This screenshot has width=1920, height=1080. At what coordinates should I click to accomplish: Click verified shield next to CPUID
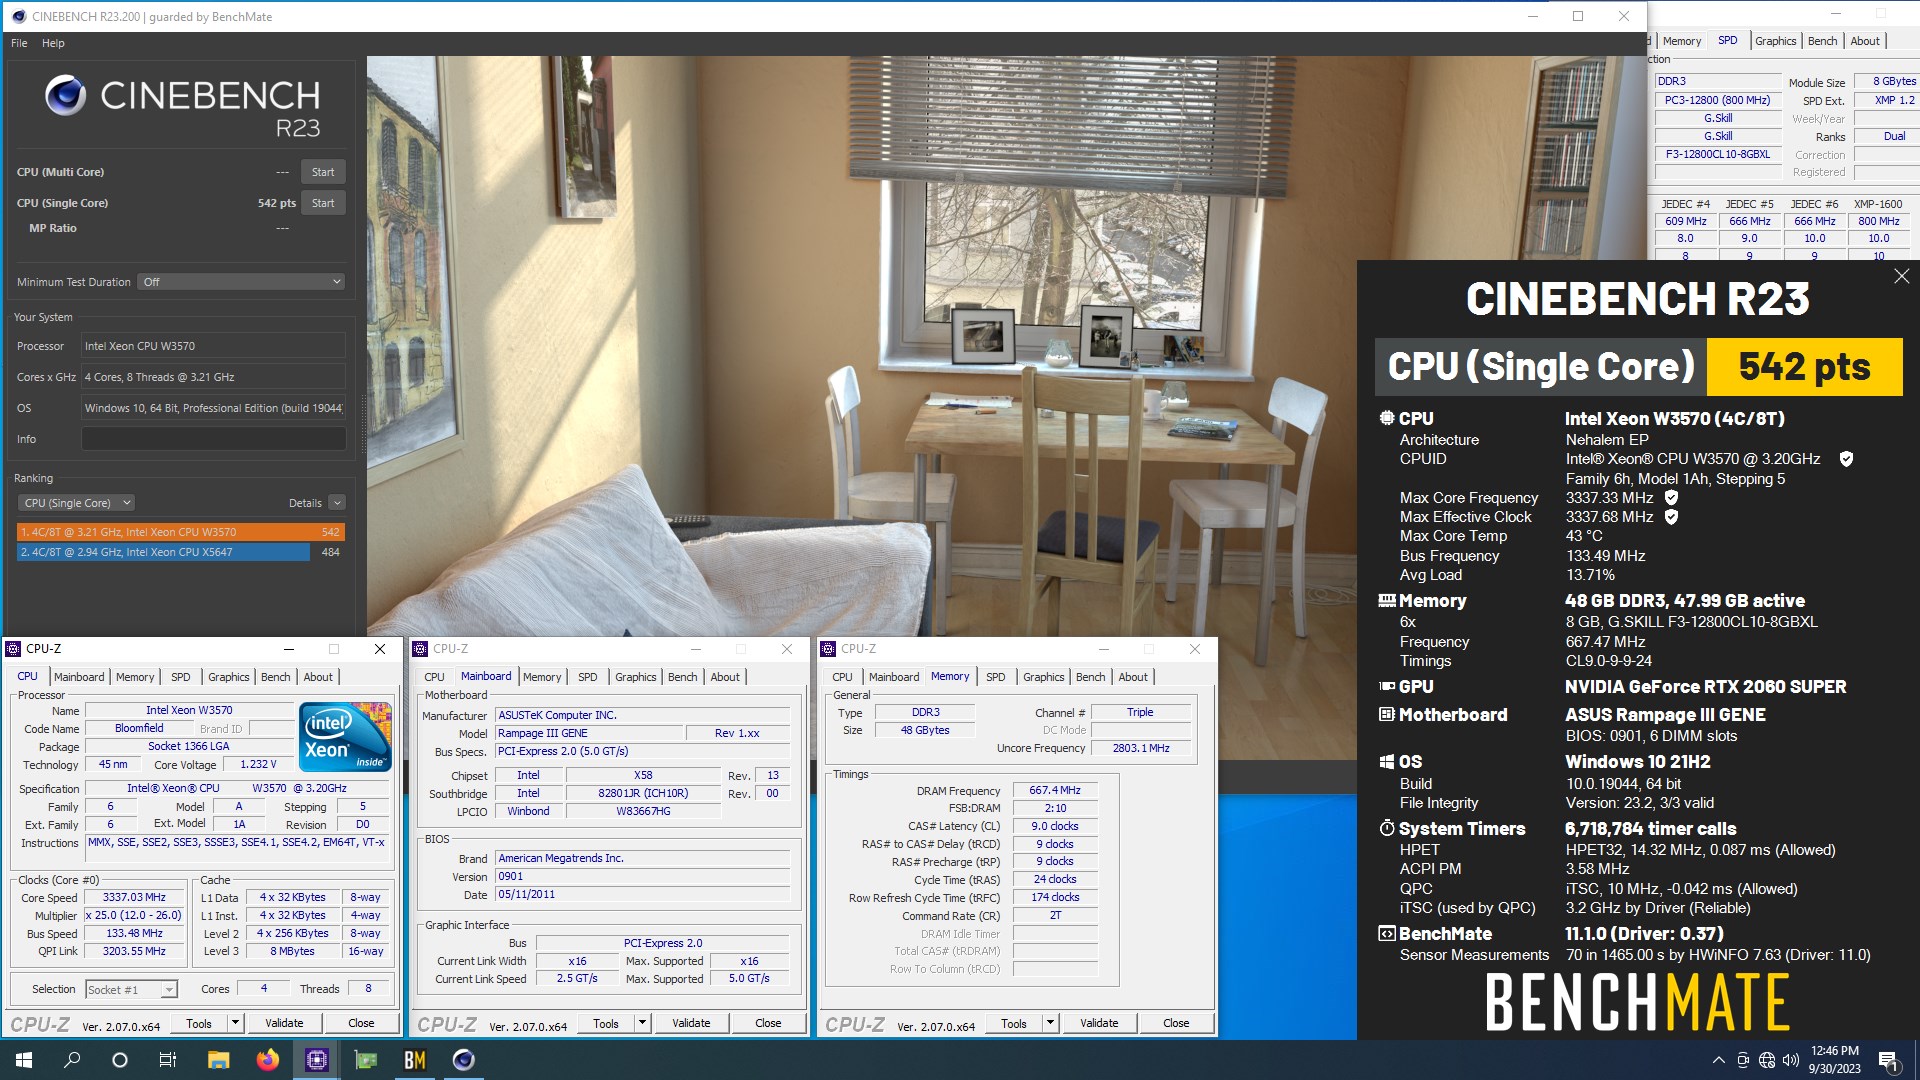[x=1846, y=459]
